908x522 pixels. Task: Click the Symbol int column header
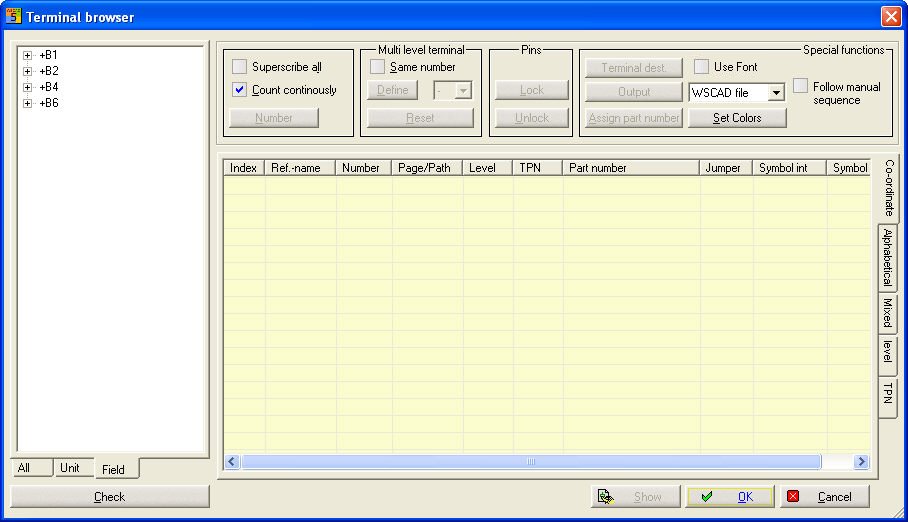pos(789,168)
